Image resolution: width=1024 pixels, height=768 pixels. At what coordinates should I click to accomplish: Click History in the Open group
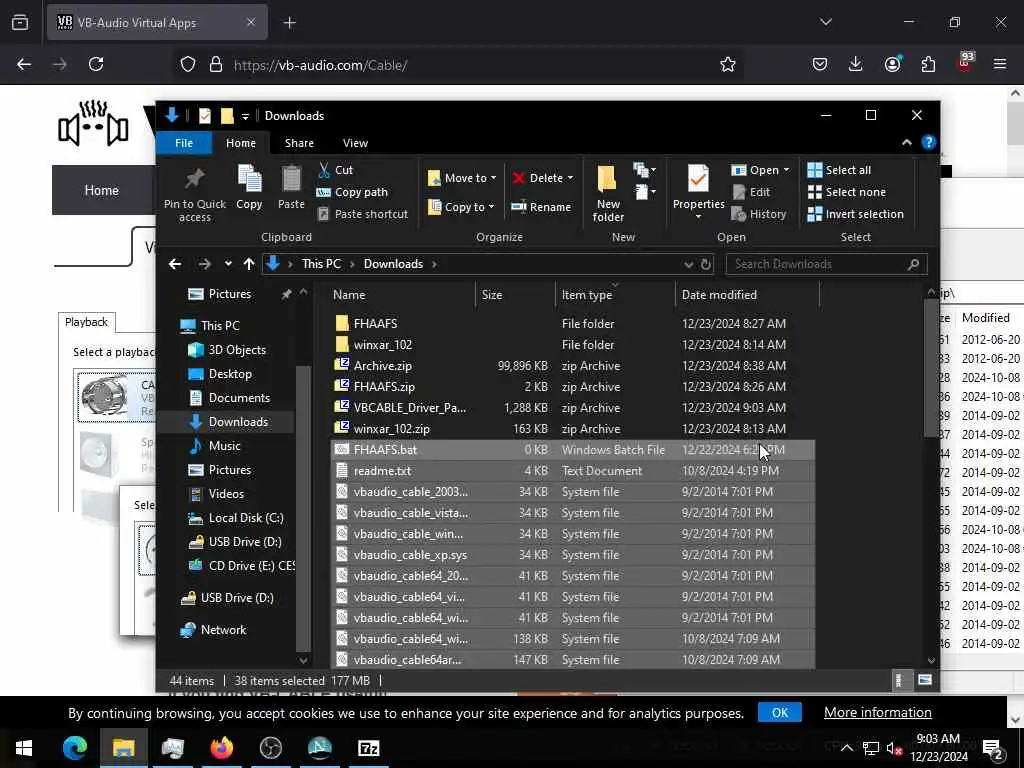(759, 214)
